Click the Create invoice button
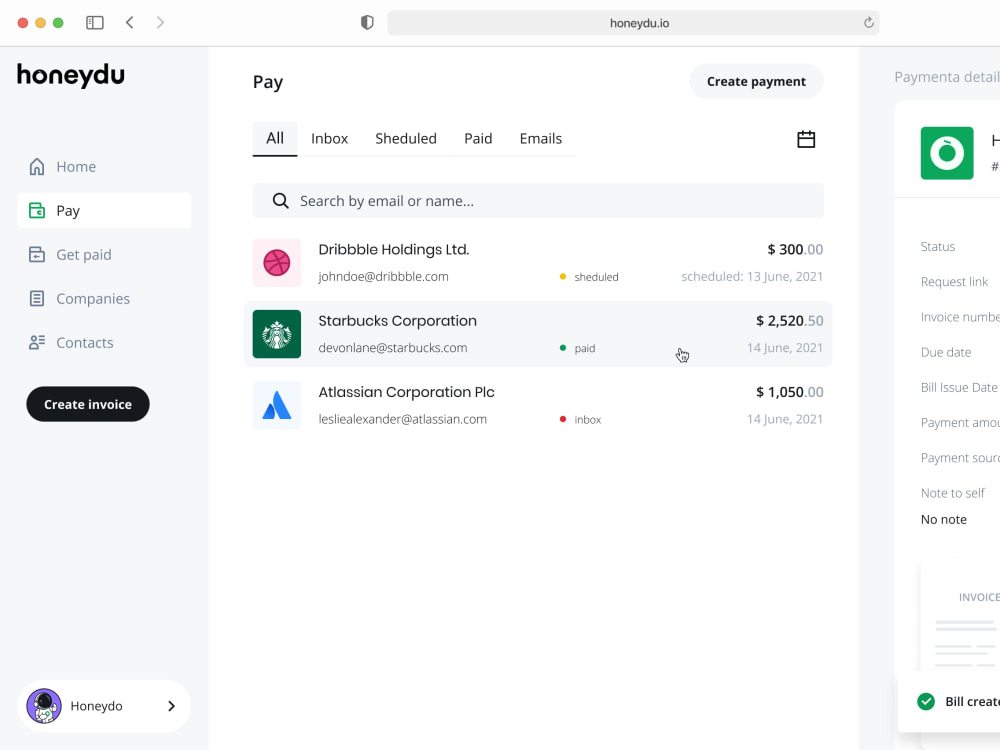 click(x=88, y=404)
